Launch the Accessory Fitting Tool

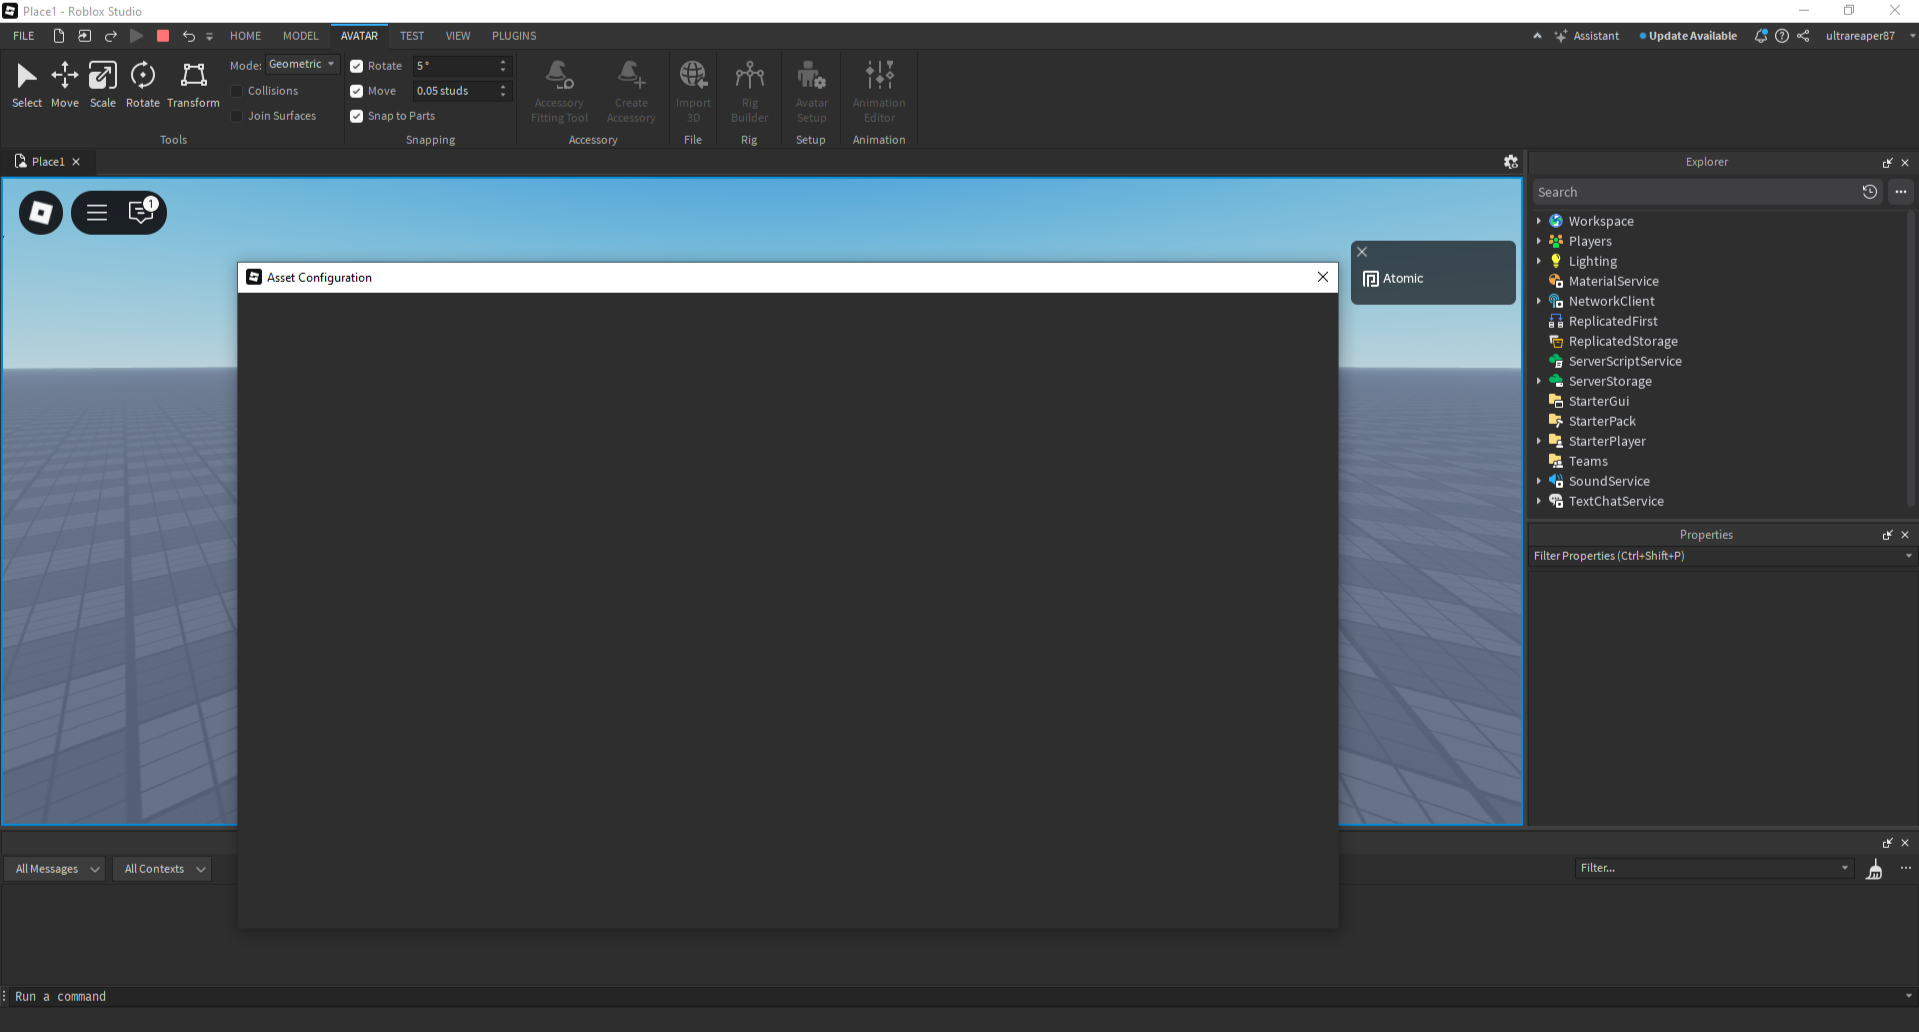point(559,88)
